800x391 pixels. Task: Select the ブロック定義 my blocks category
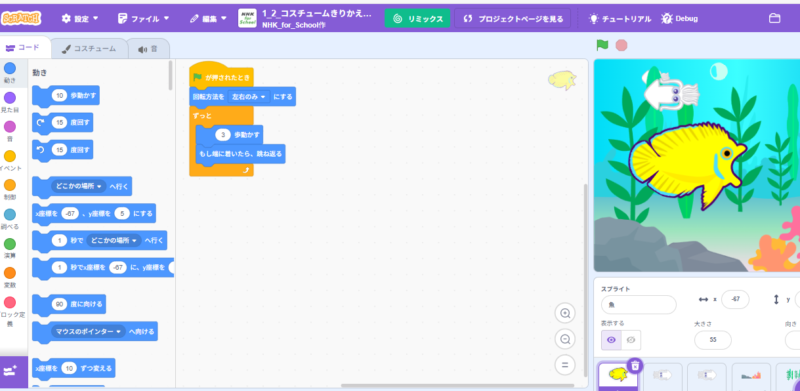tap(11, 311)
